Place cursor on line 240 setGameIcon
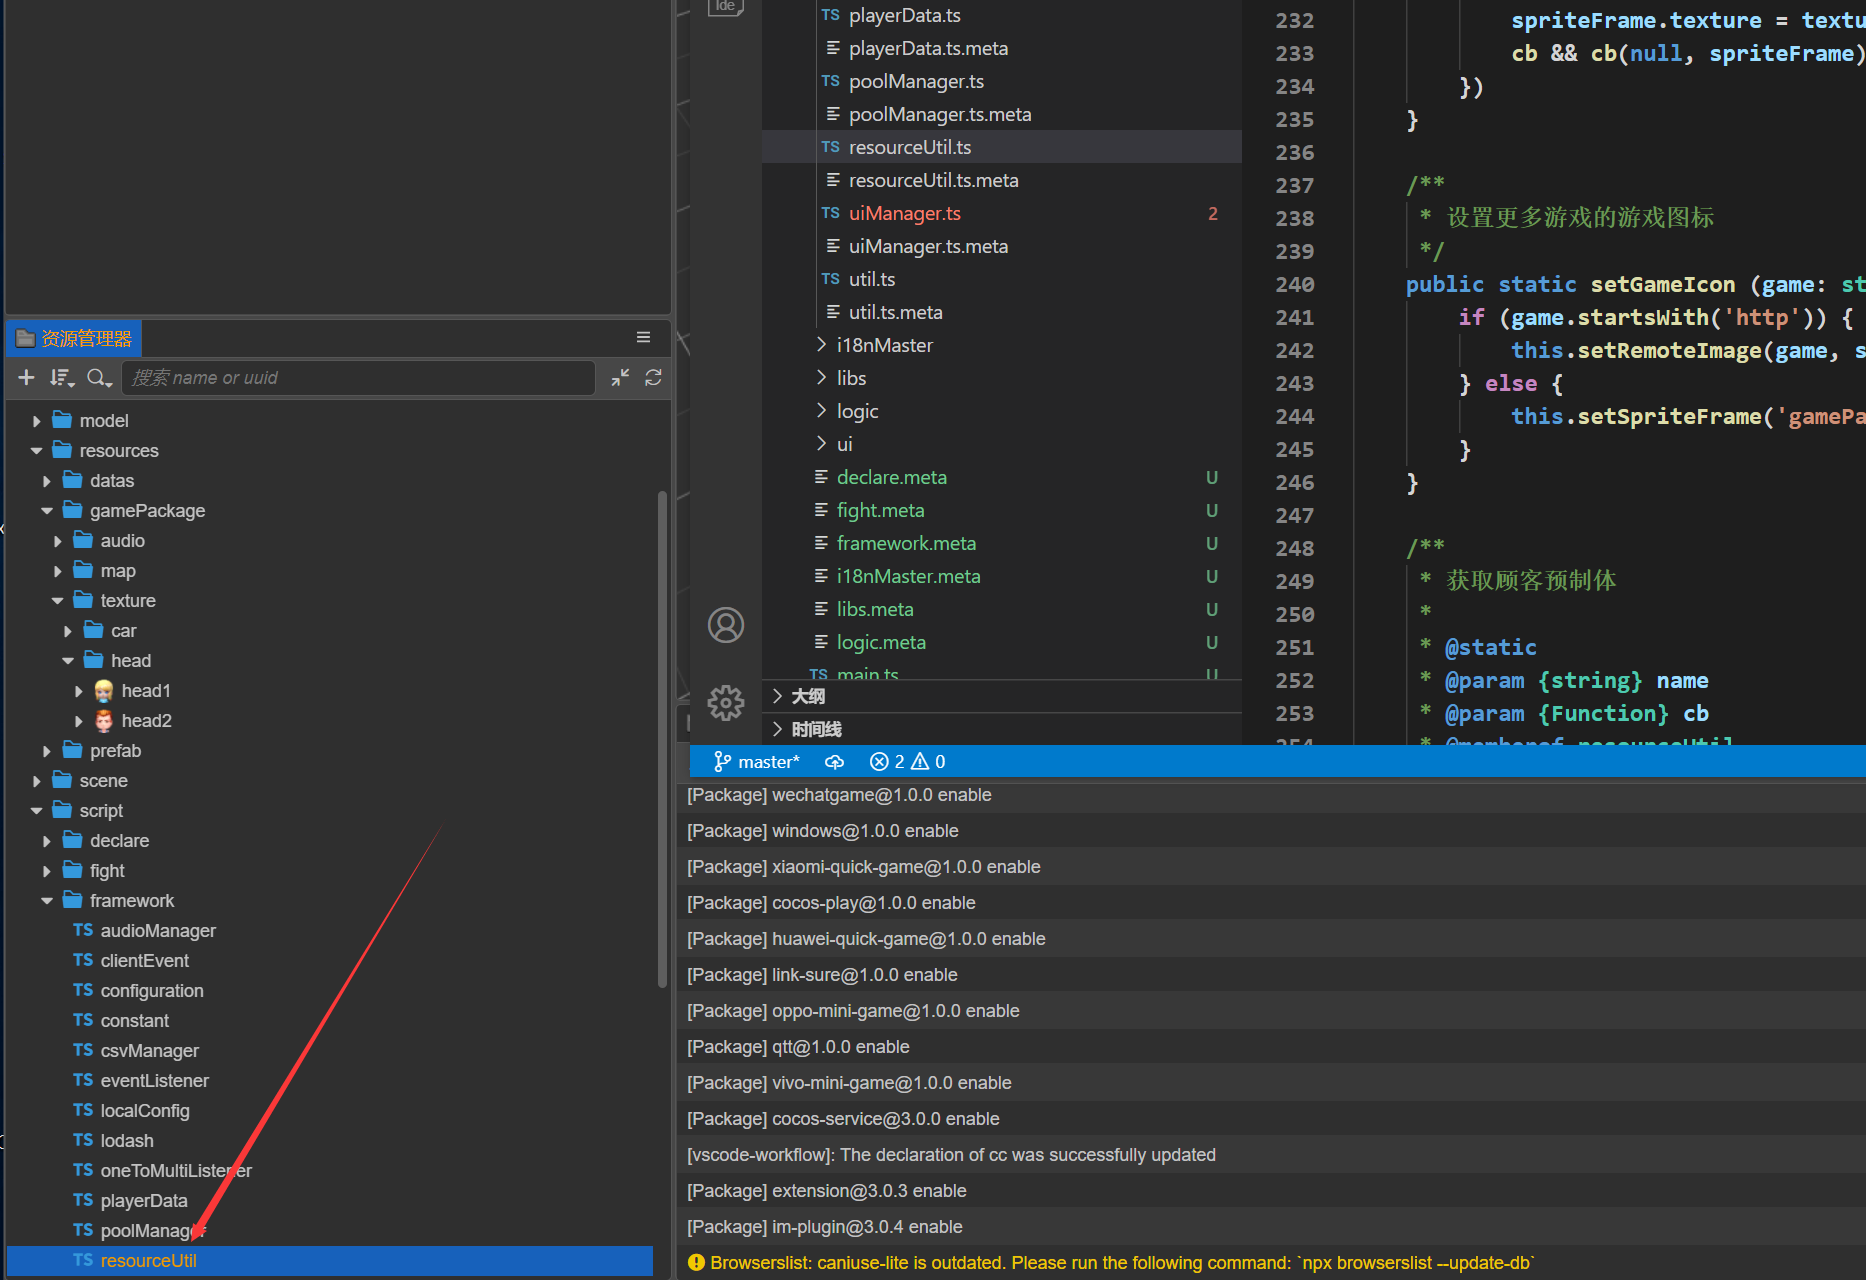This screenshot has width=1866, height=1280. [x=1663, y=285]
